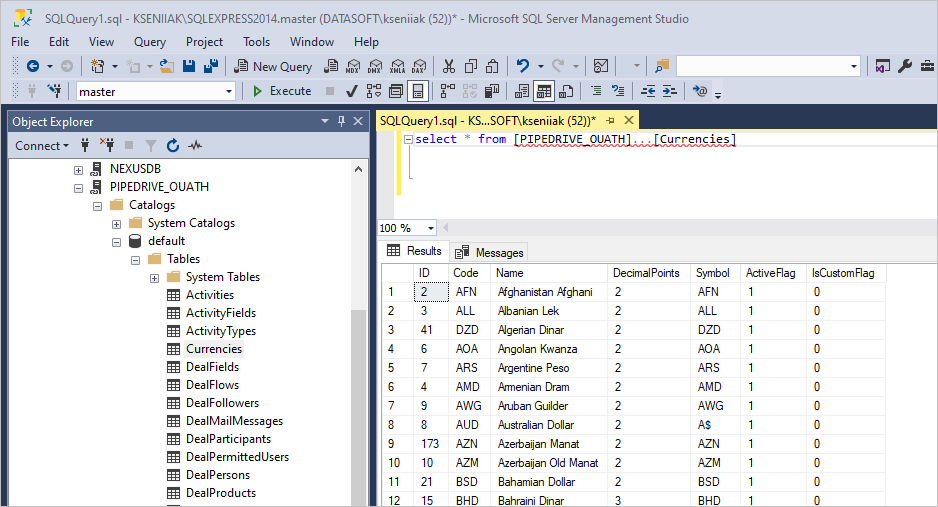
Task: Open Properties wrench icon
Action: click(904, 66)
